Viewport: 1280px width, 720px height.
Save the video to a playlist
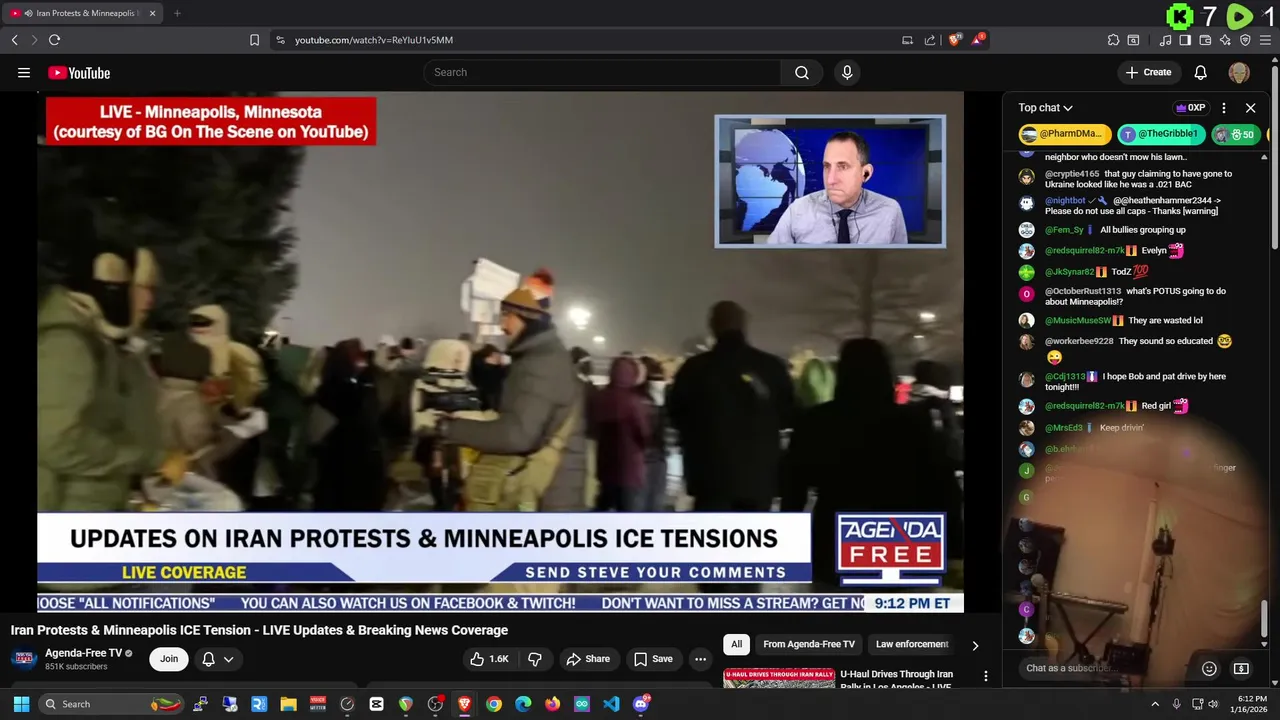653,659
